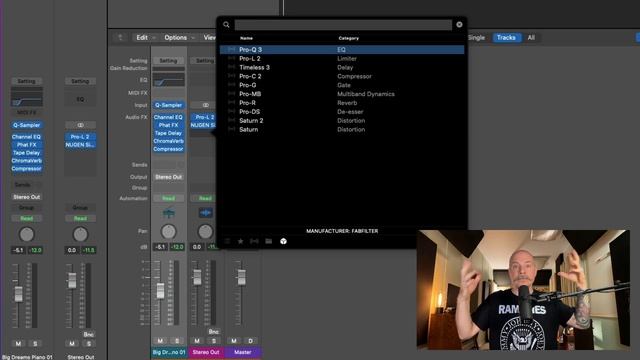Open the mixer Options menu
Screen dimensions: 640x360
pos(179,38)
